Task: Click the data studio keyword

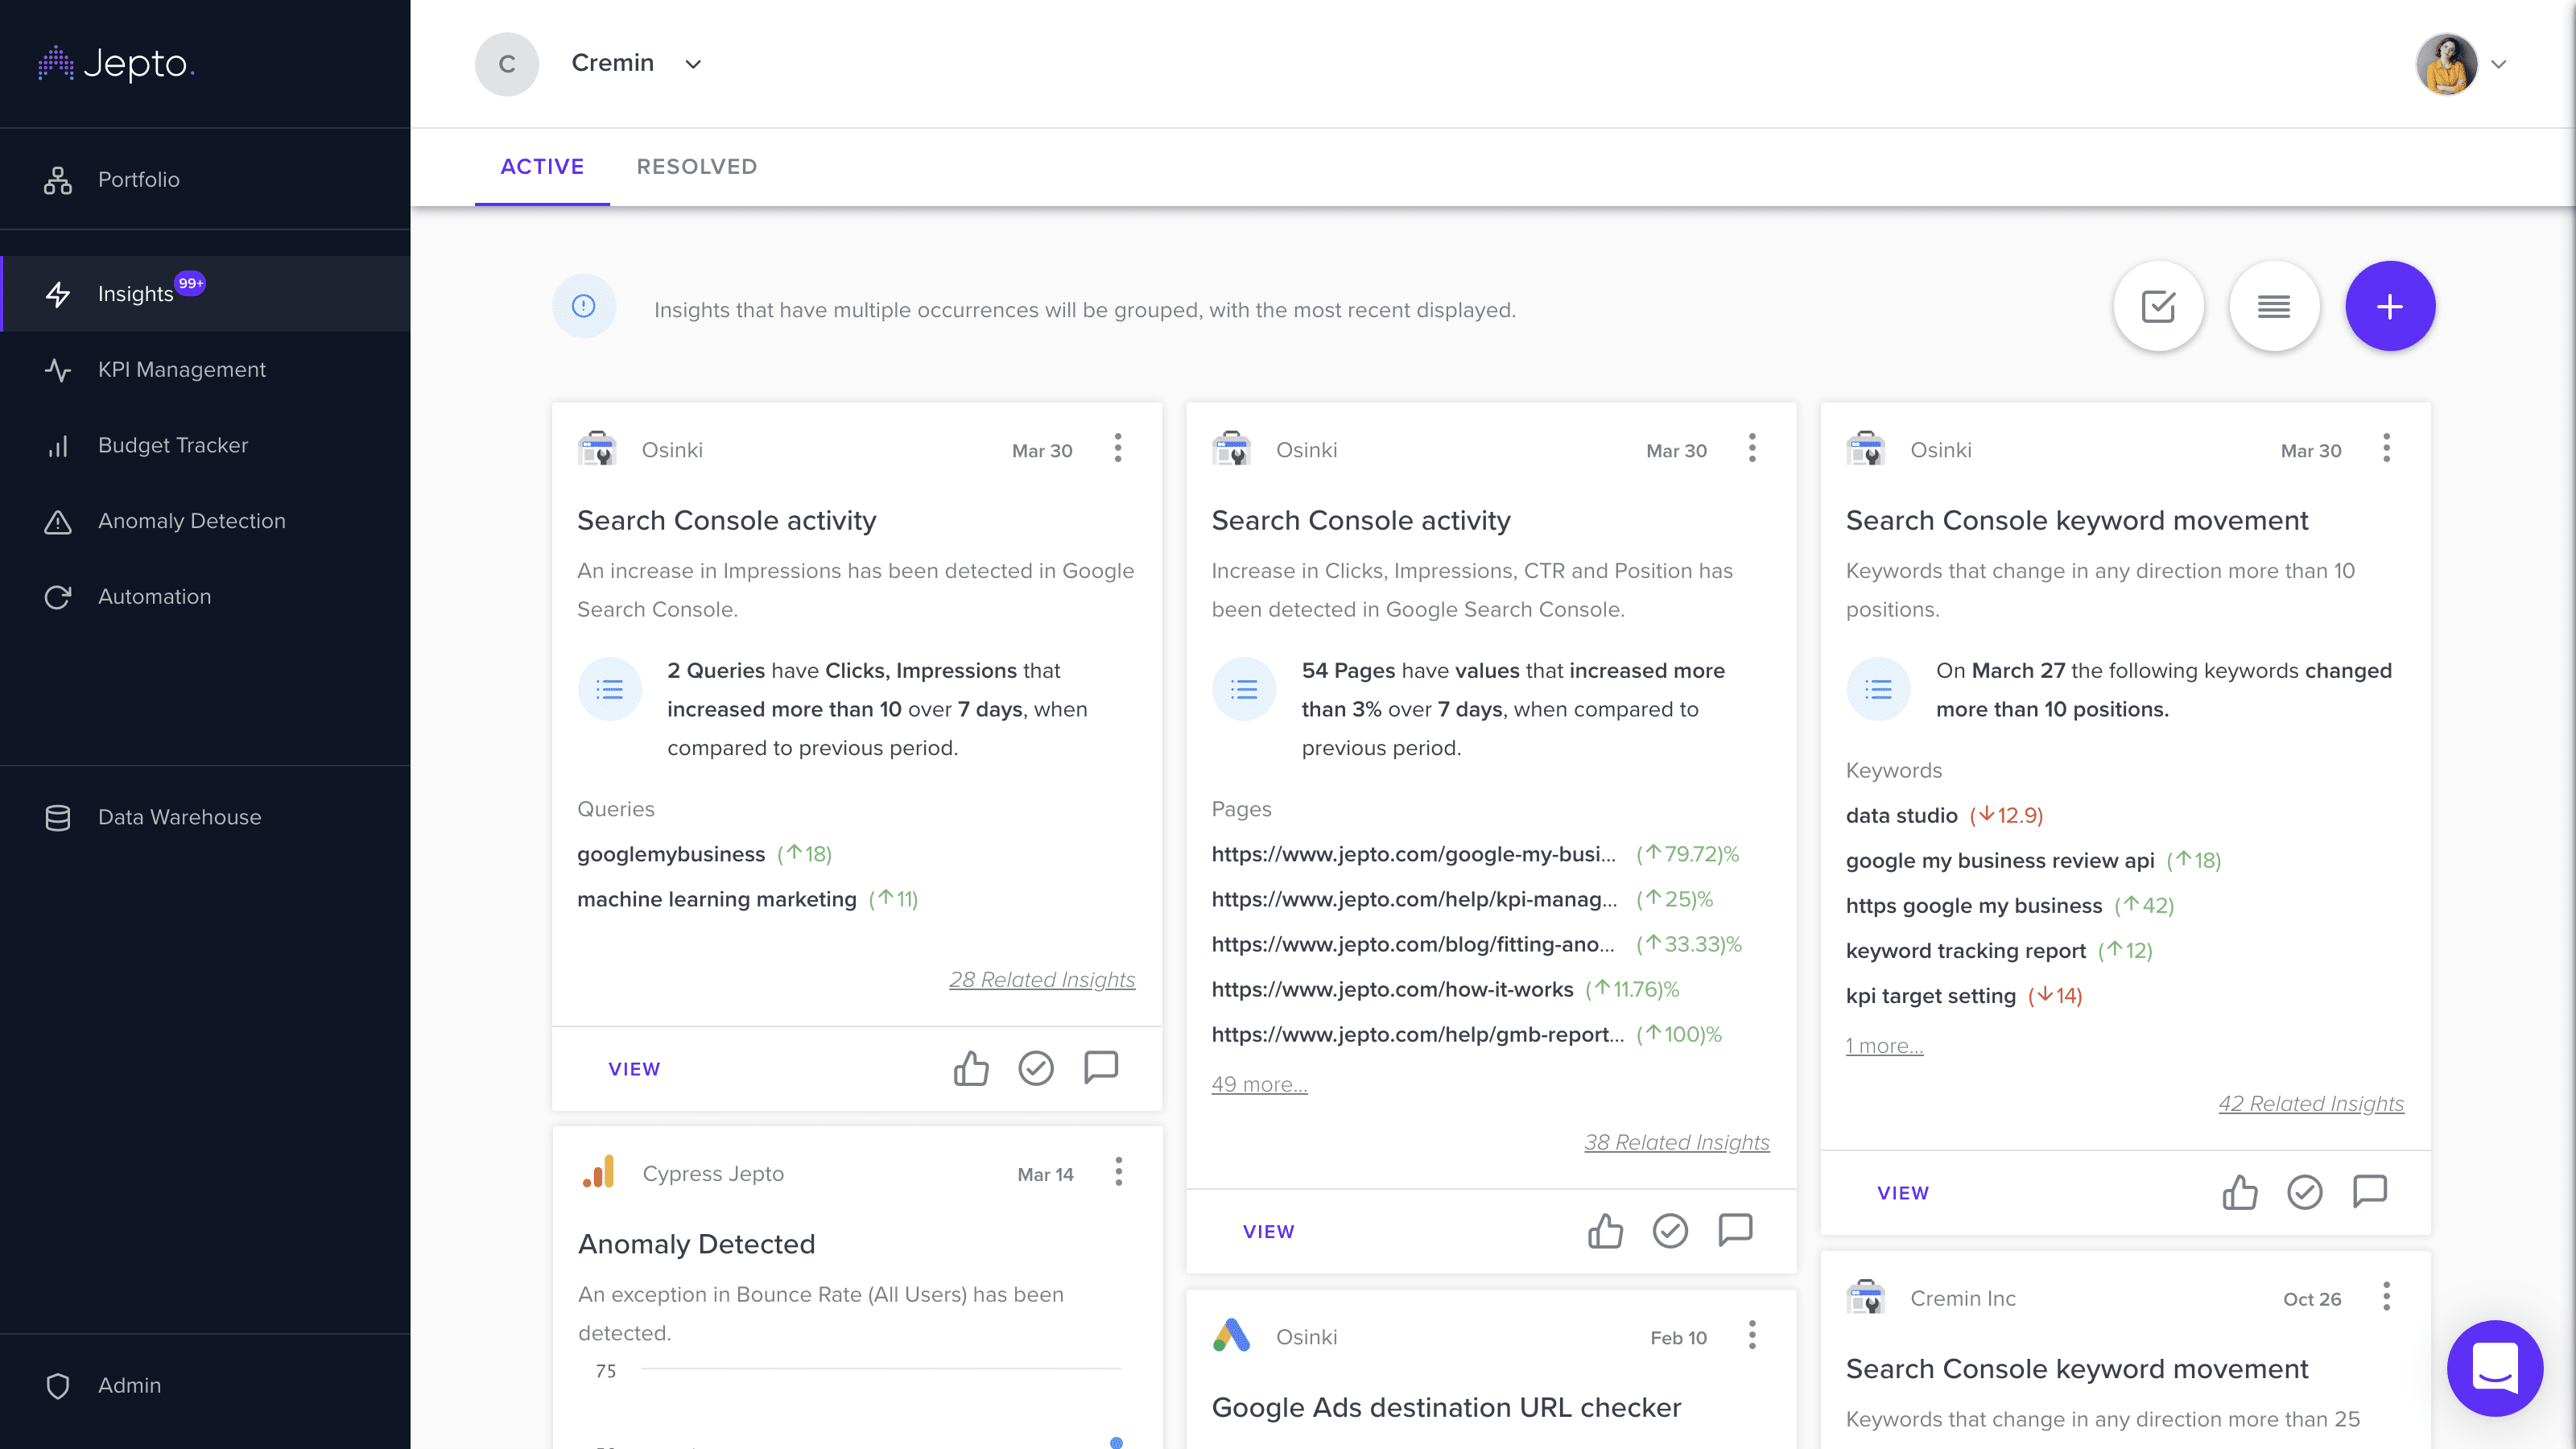Action: (x=1901, y=816)
